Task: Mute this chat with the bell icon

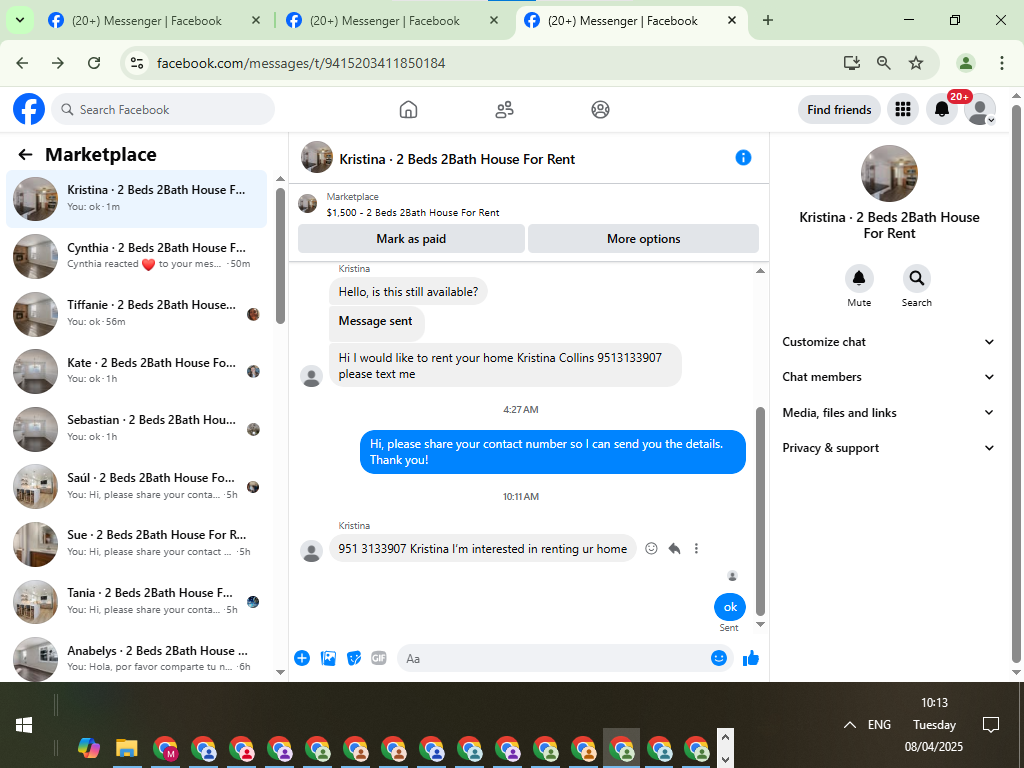Action: pos(859,278)
